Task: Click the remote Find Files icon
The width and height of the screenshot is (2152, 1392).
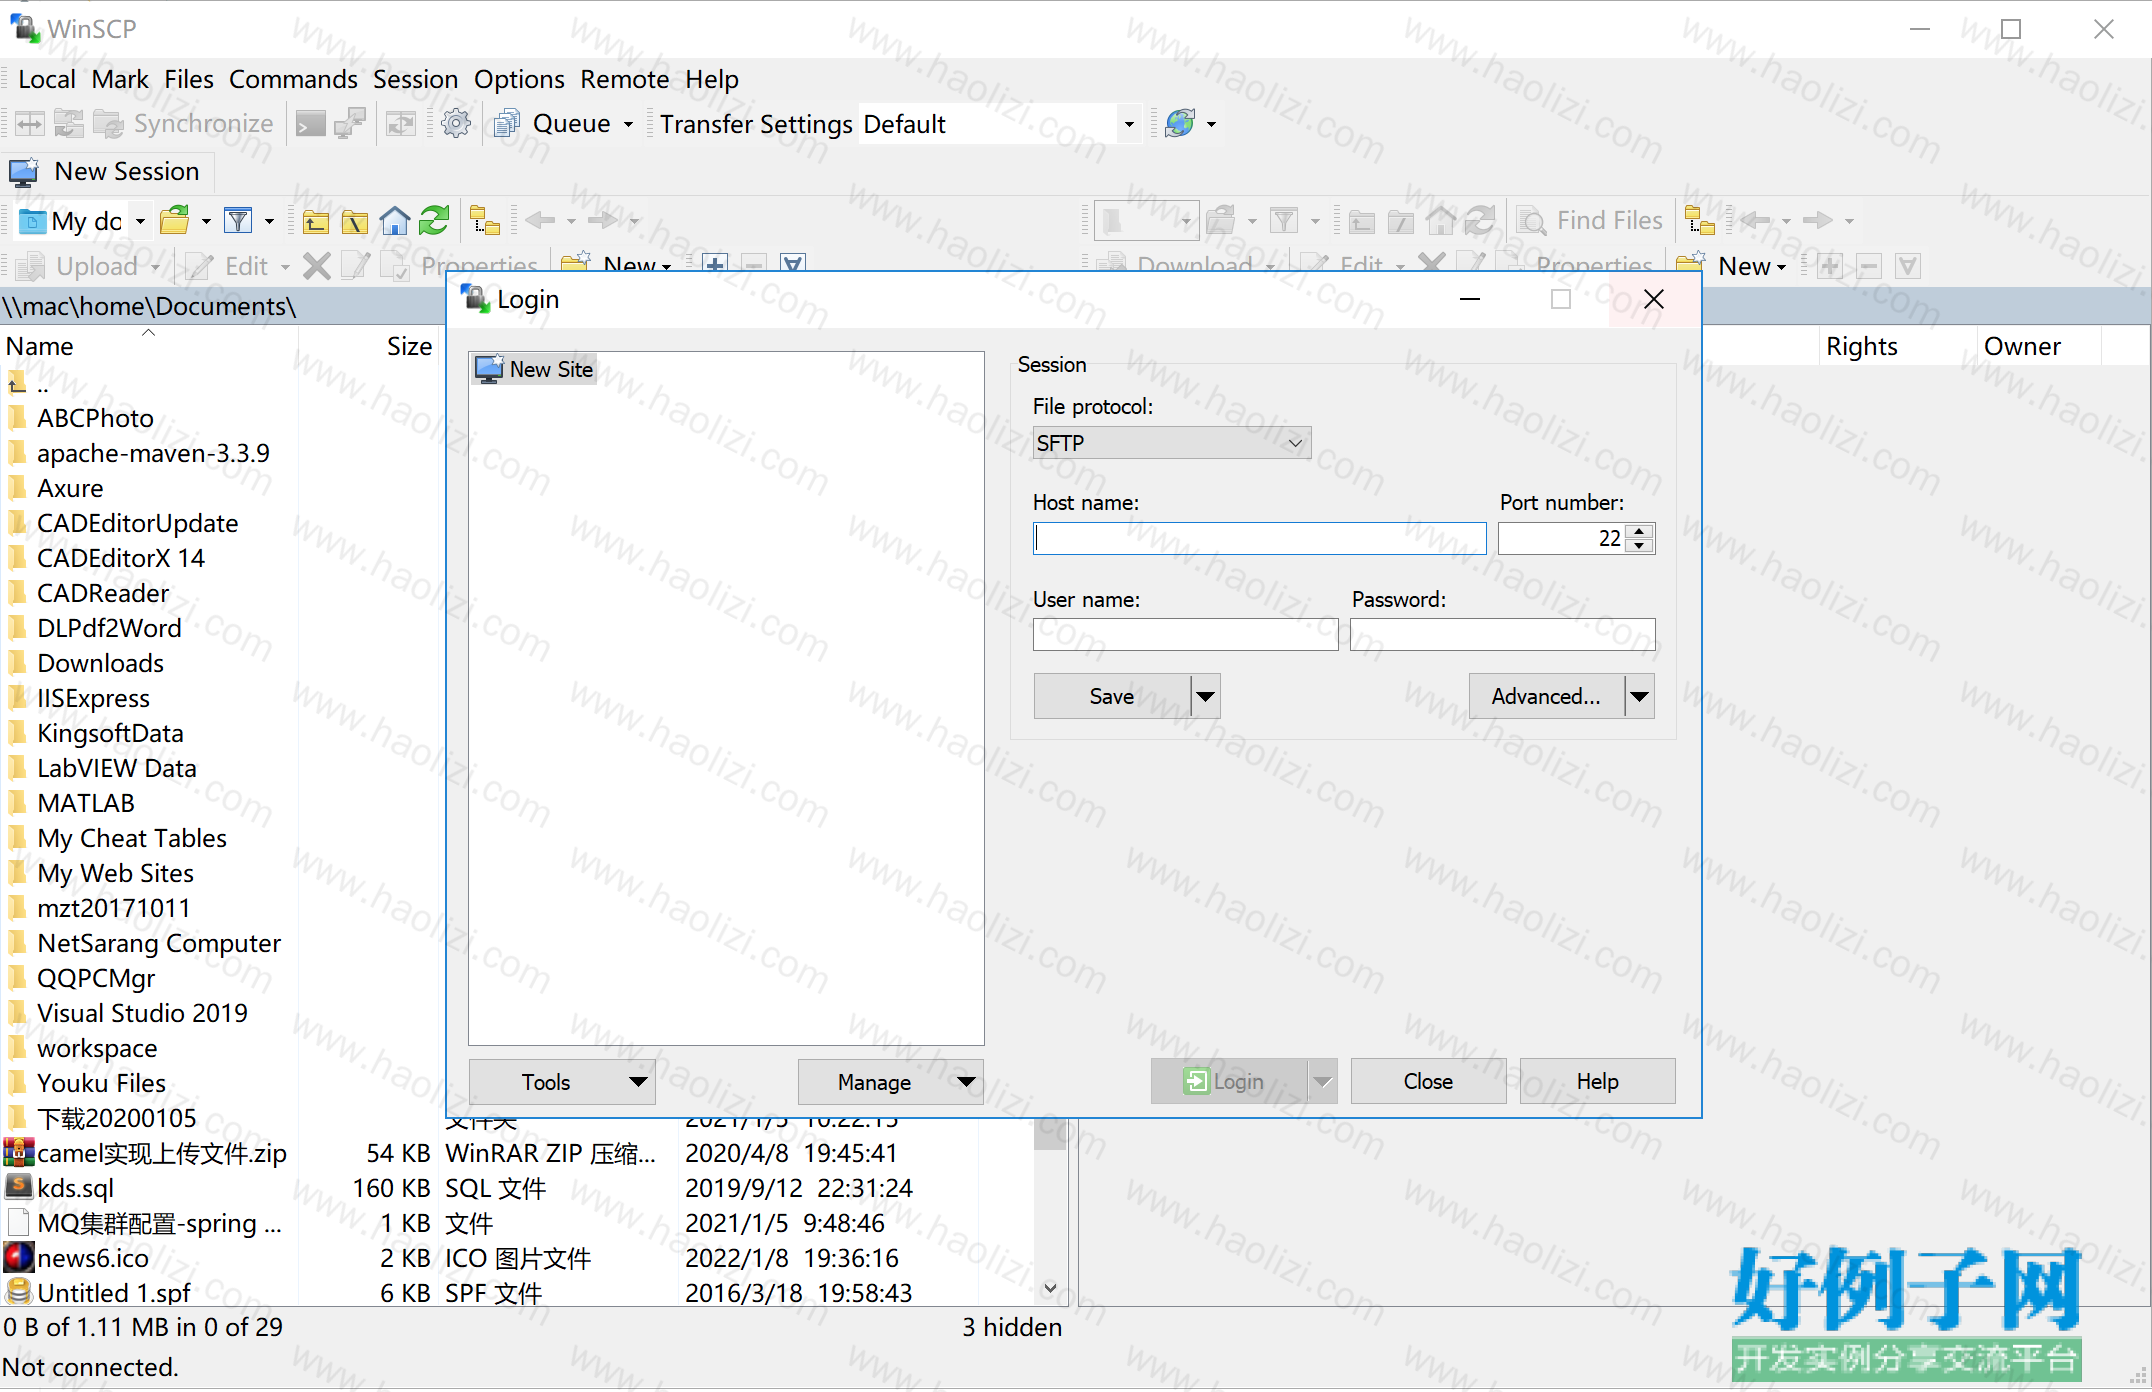Action: [x=1532, y=220]
